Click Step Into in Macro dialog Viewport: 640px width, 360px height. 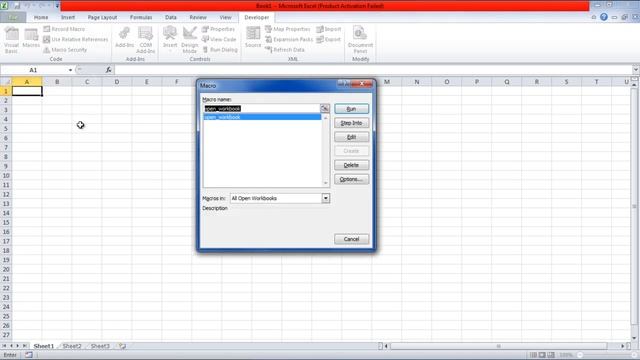point(351,123)
